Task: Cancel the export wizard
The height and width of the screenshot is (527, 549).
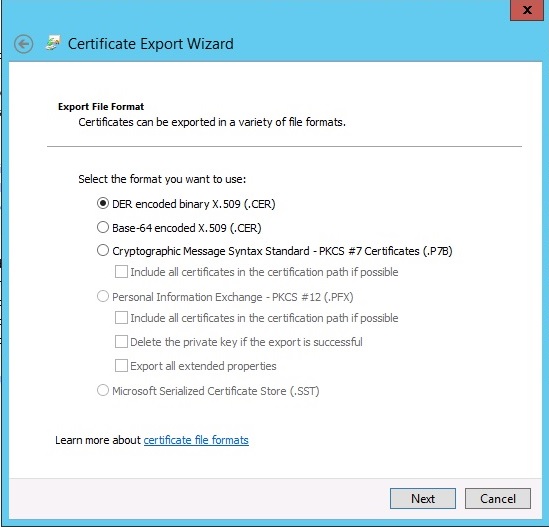Action: point(498,498)
